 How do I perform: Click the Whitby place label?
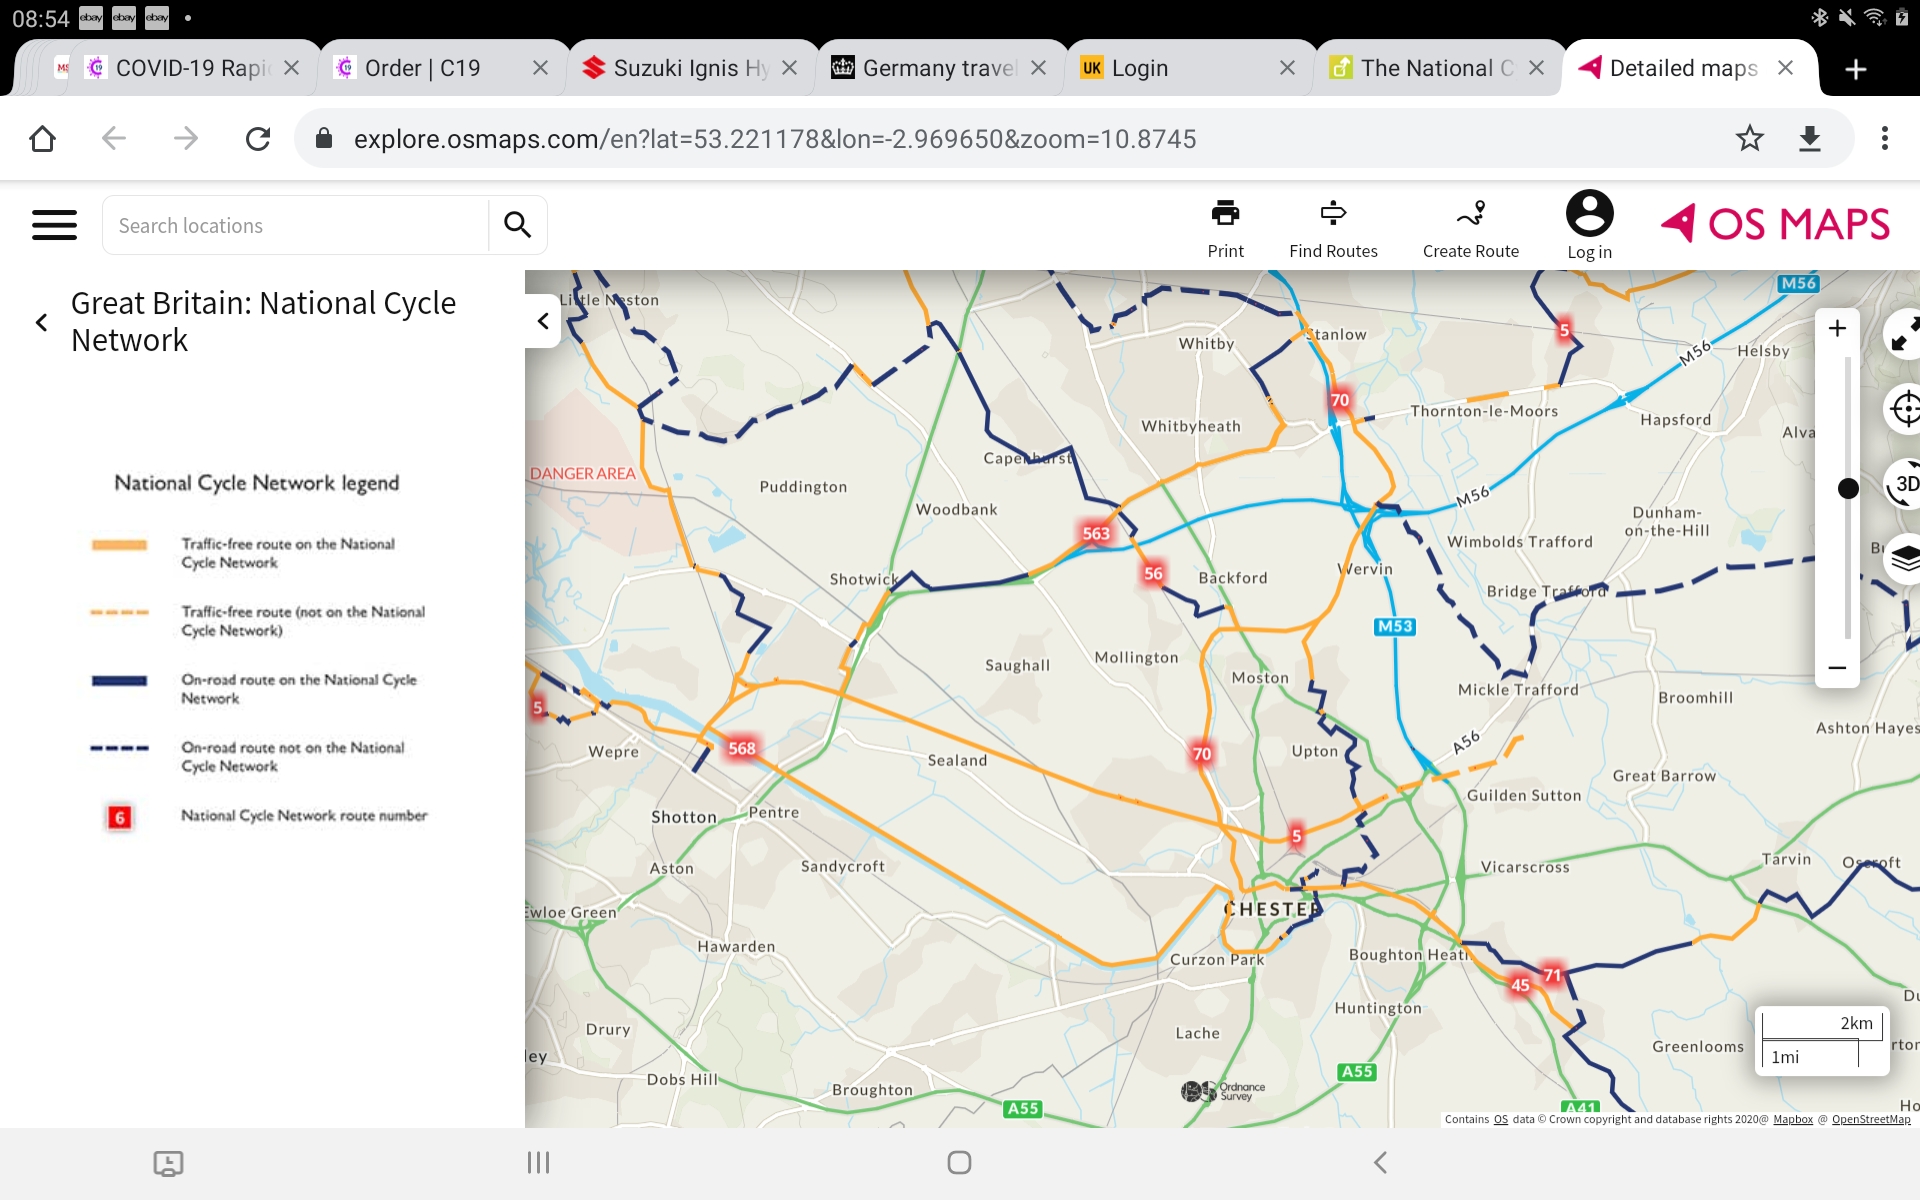1207,344
